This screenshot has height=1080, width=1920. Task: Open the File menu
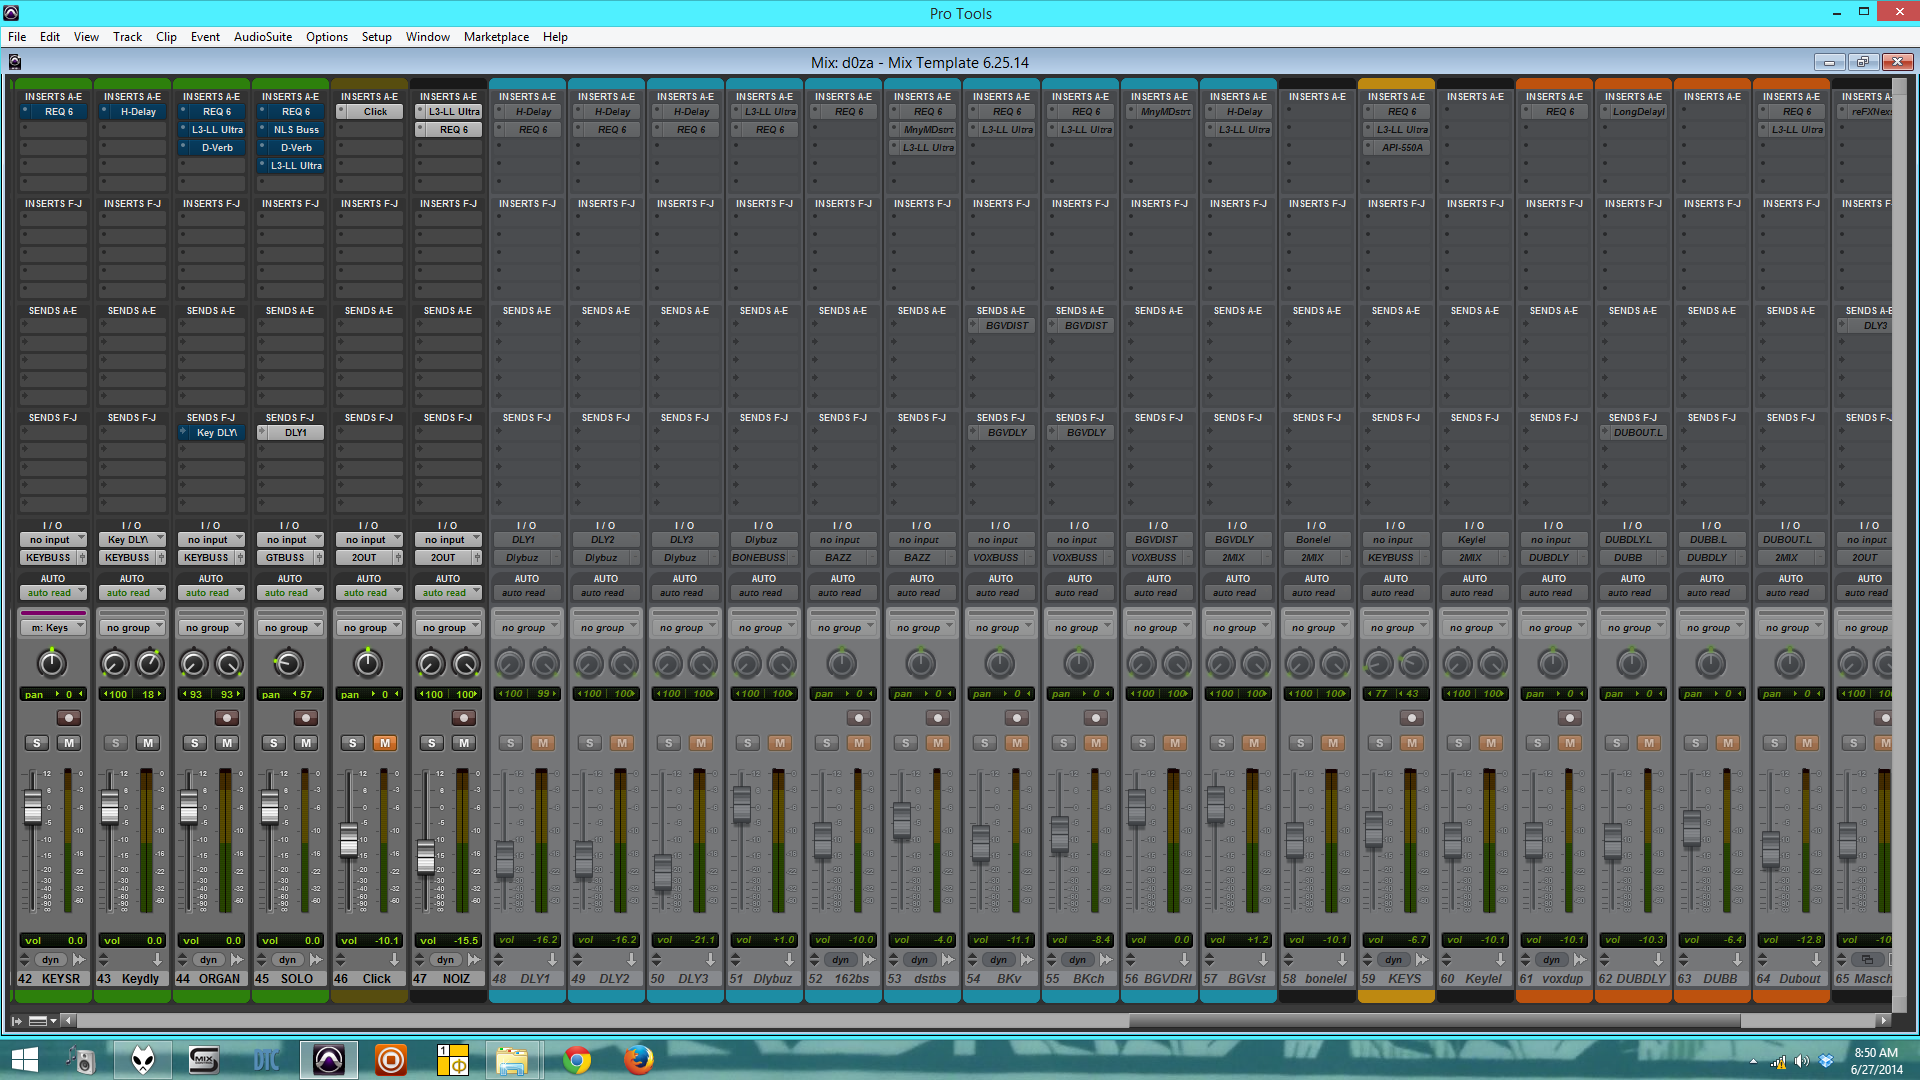click(x=17, y=37)
